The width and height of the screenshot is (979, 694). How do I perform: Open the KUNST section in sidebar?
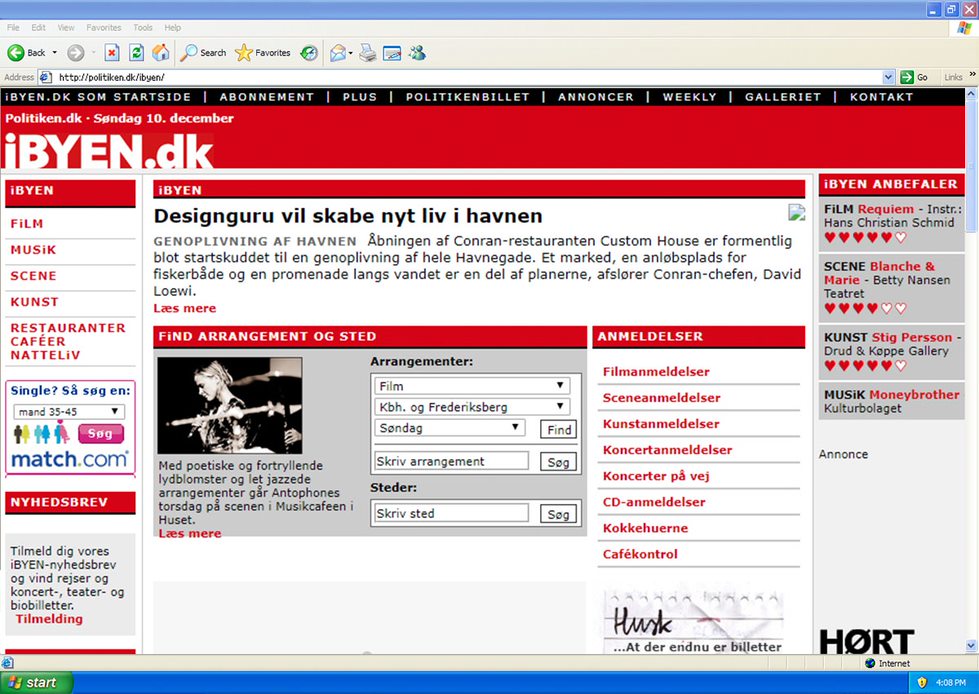[34, 302]
